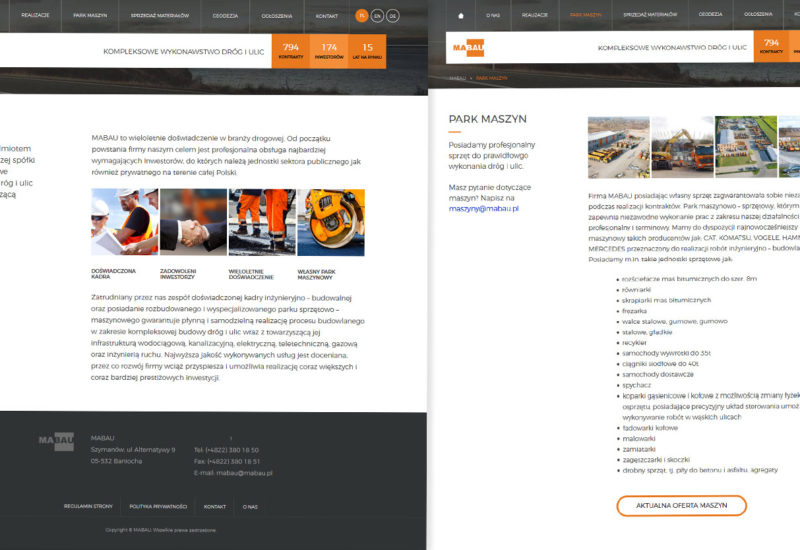The image size is (800, 550).
Task: Switch language to PL with orange circle
Action: click(x=362, y=16)
